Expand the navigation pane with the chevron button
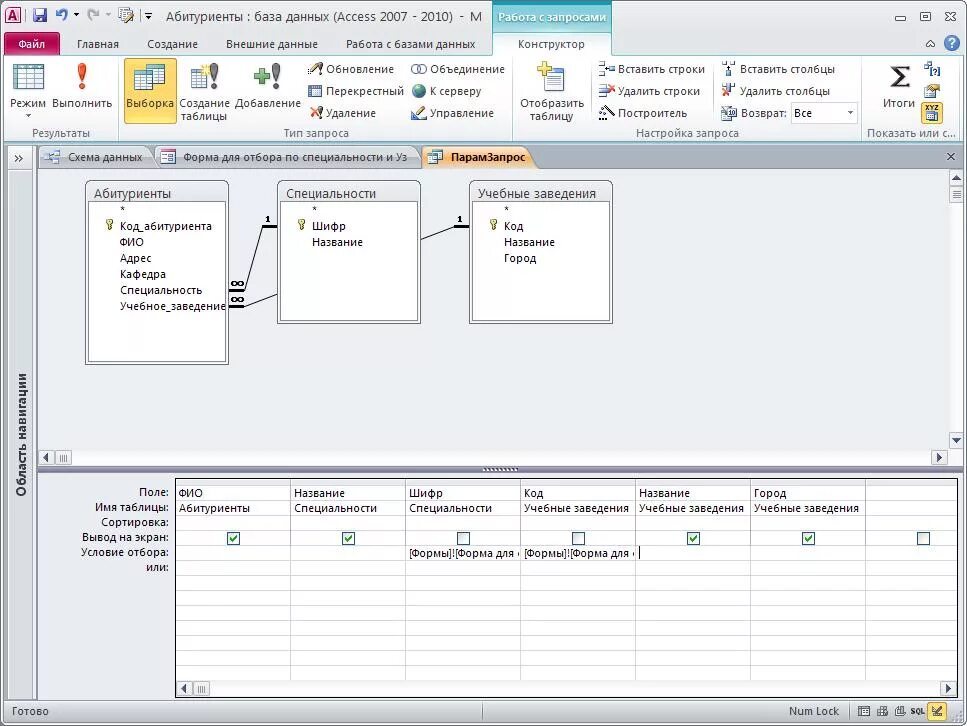The height and width of the screenshot is (726, 967). 19,159
